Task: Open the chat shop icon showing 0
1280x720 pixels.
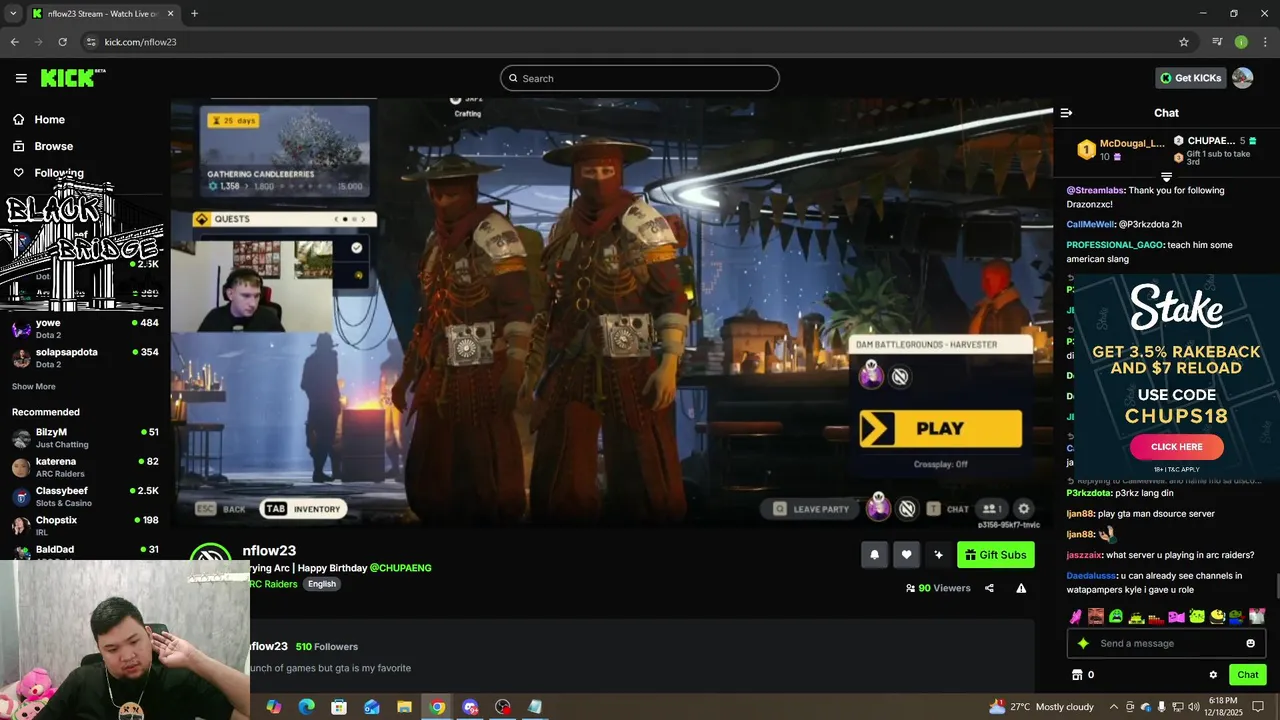Action: pos(1083,675)
